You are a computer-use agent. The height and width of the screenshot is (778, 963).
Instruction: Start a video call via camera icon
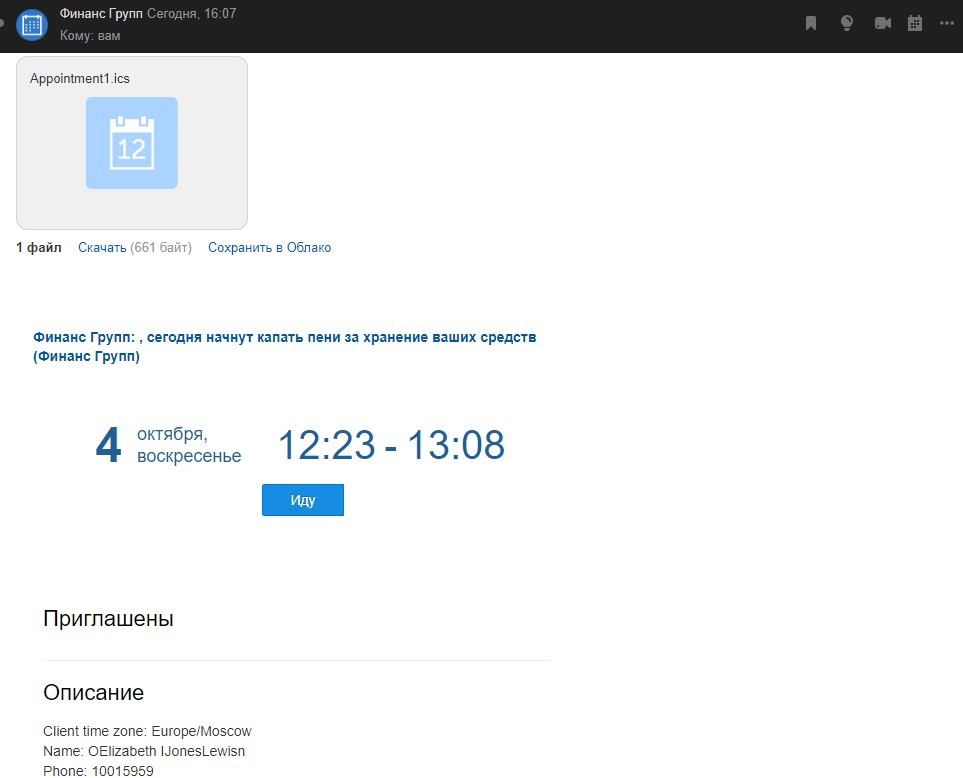[x=882, y=23]
